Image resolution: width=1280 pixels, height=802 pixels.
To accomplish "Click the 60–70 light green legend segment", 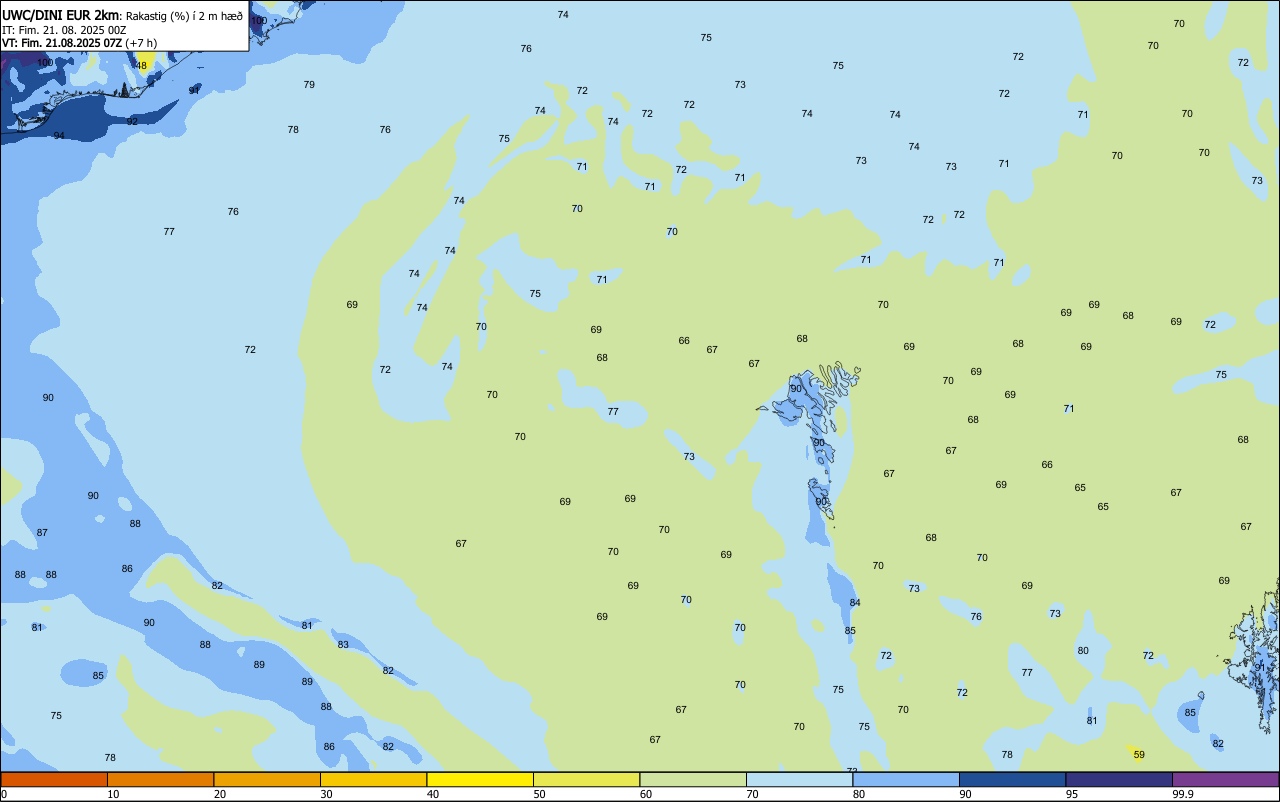I will tap(693, 779).
